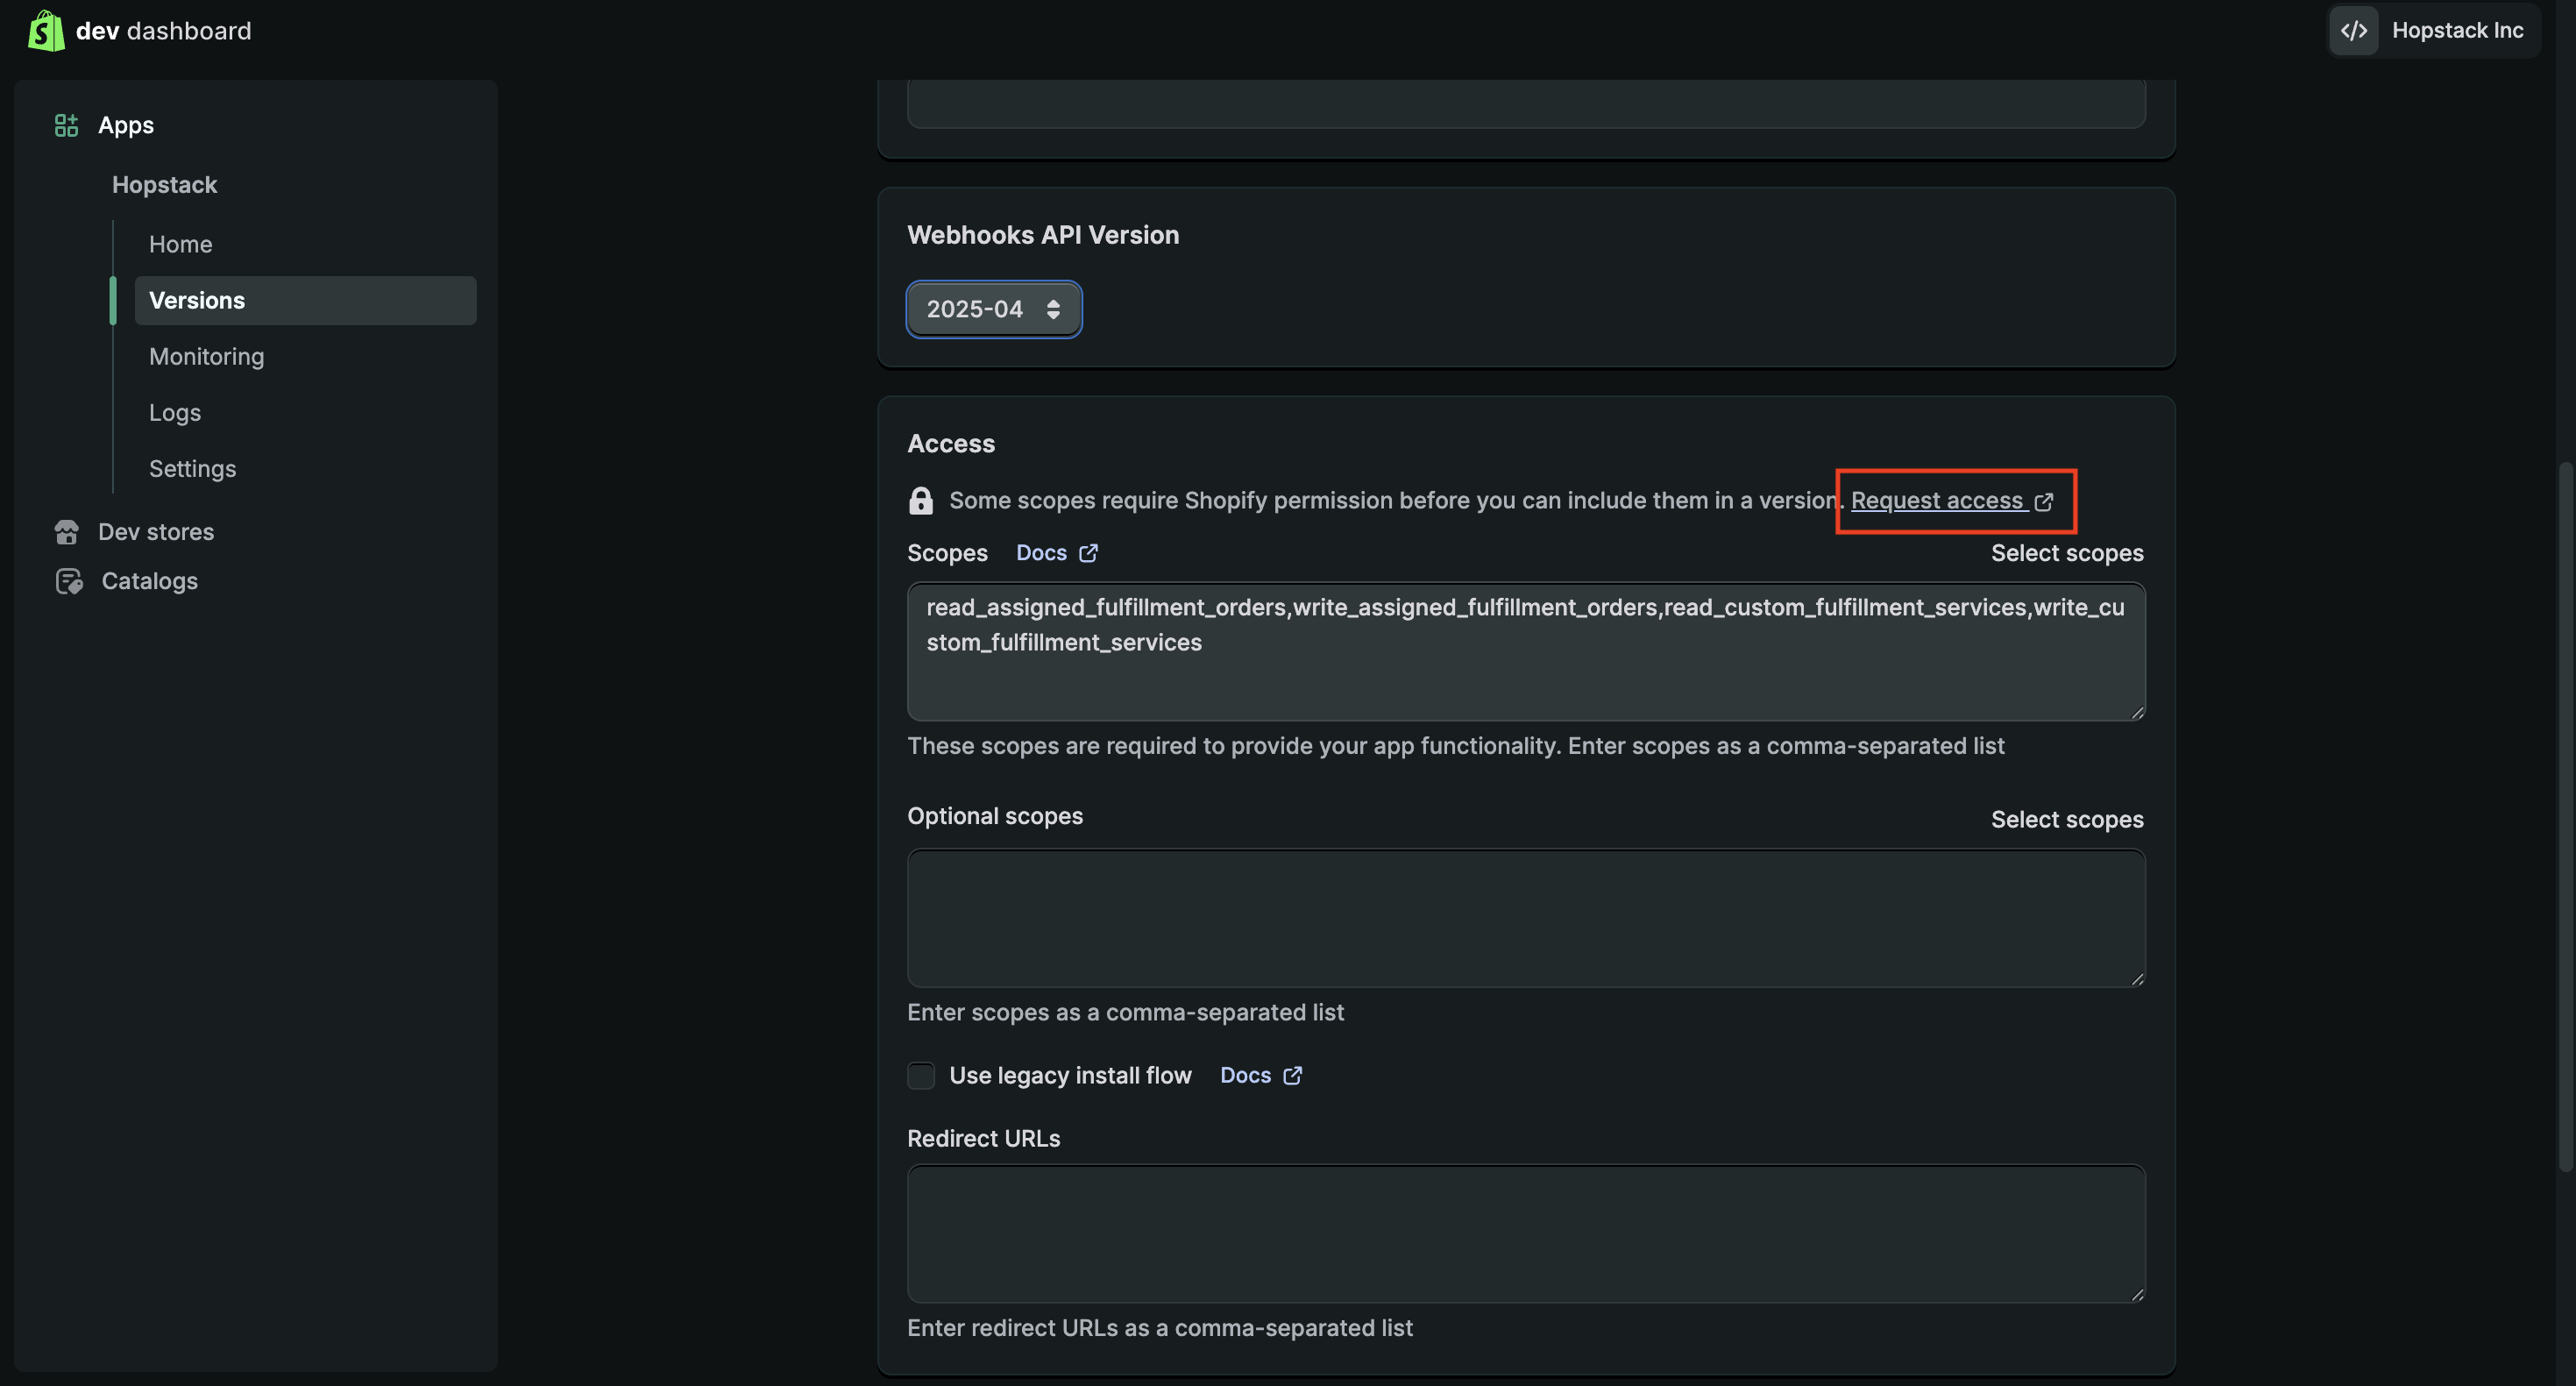The image size is (2576, 1386).
Task: Enable Use legacy install flow checkbox
Action: 920,1076
